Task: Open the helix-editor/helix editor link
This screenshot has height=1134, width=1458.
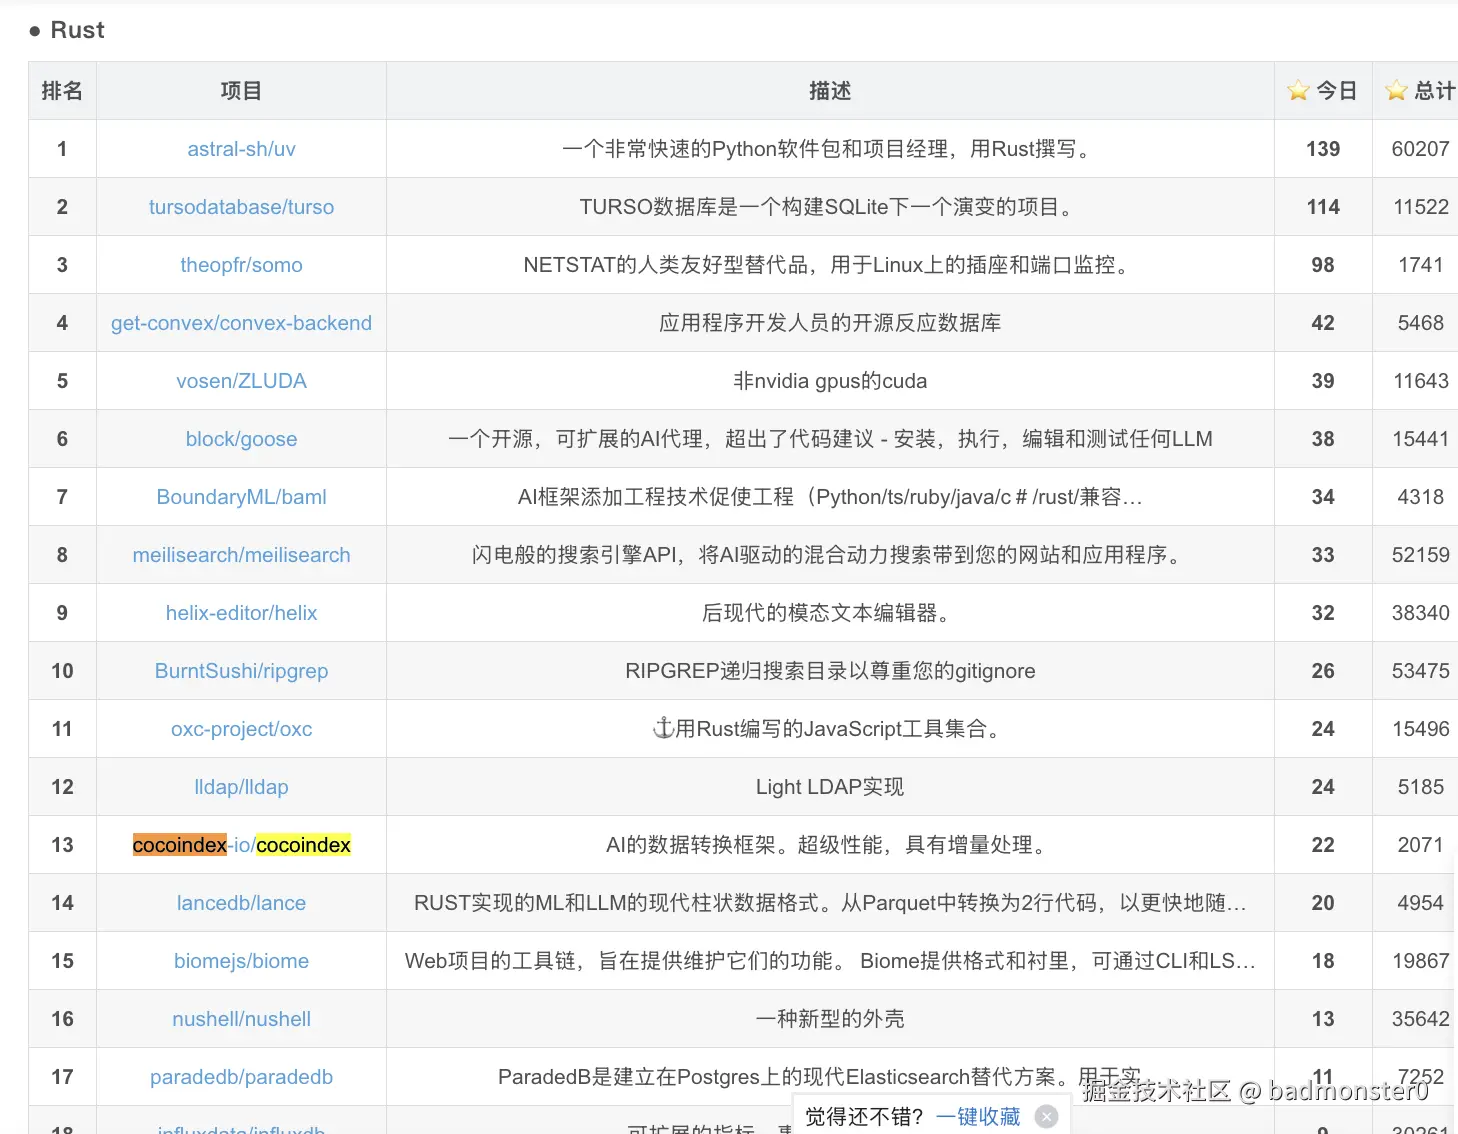Action: coord(241,613)
